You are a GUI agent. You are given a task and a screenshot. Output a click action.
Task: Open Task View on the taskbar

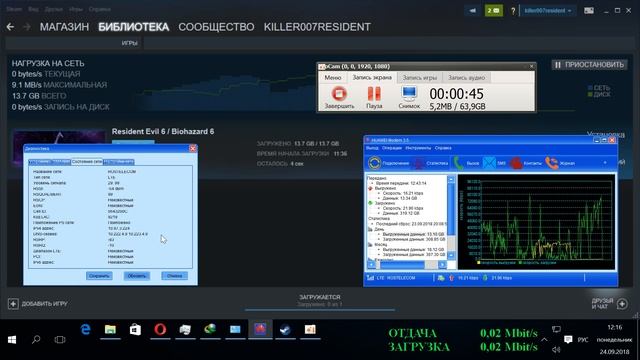click(x=60, y=340)
